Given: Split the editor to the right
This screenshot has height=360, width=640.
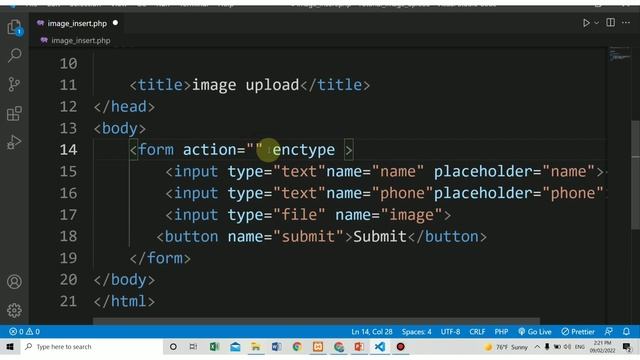Looking at the screenshot, I should click(611, 22).
